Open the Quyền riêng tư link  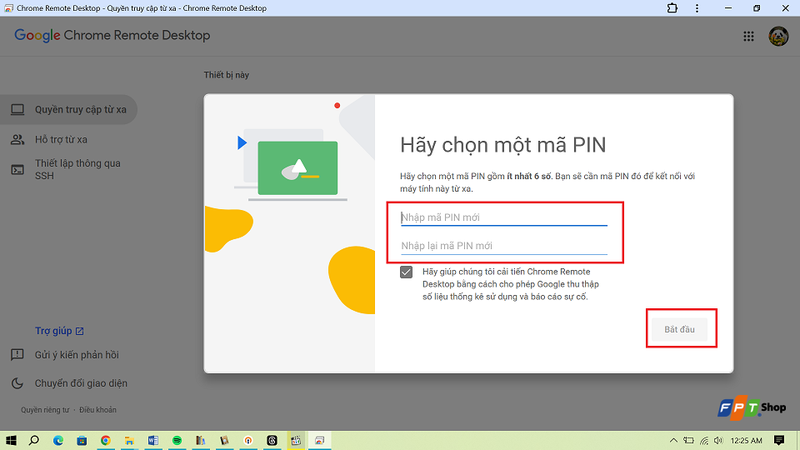click(x=45, y=410)
